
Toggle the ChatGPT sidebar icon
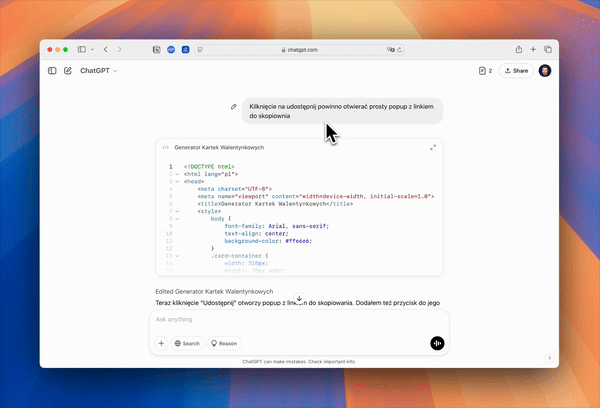[x=52, y=71]
